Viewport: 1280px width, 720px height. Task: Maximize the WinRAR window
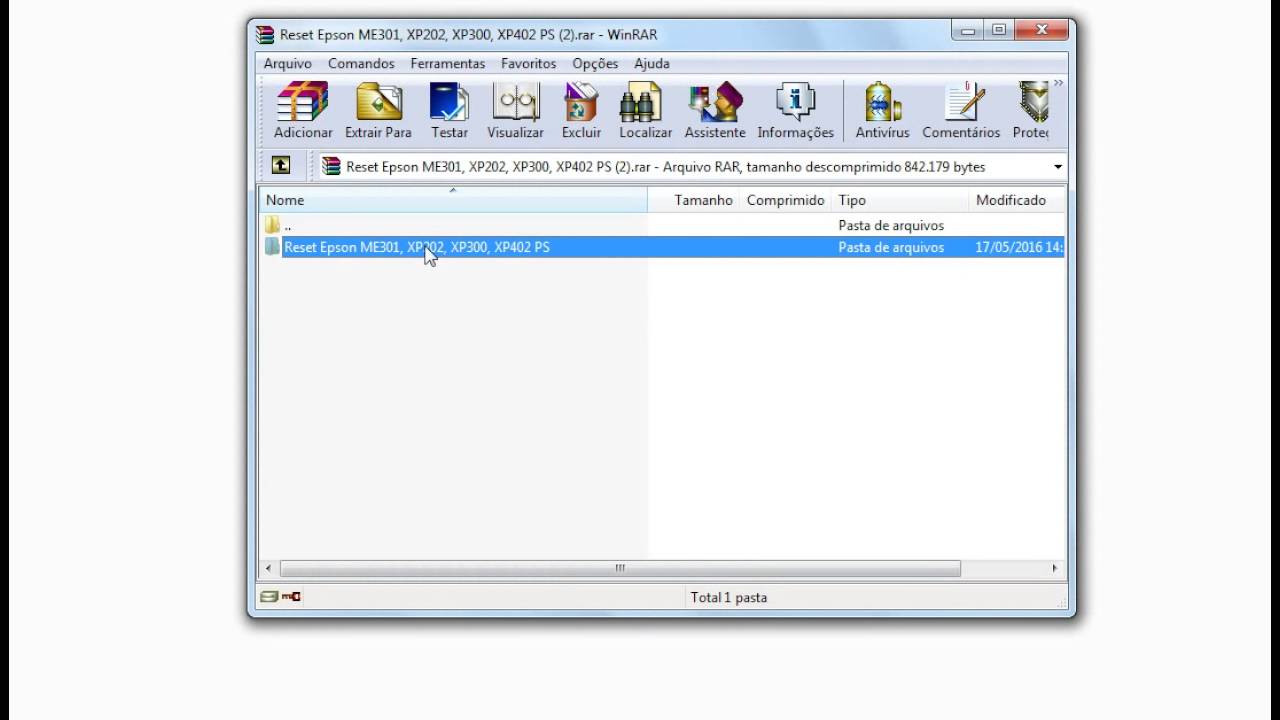[x=998, y=31]
